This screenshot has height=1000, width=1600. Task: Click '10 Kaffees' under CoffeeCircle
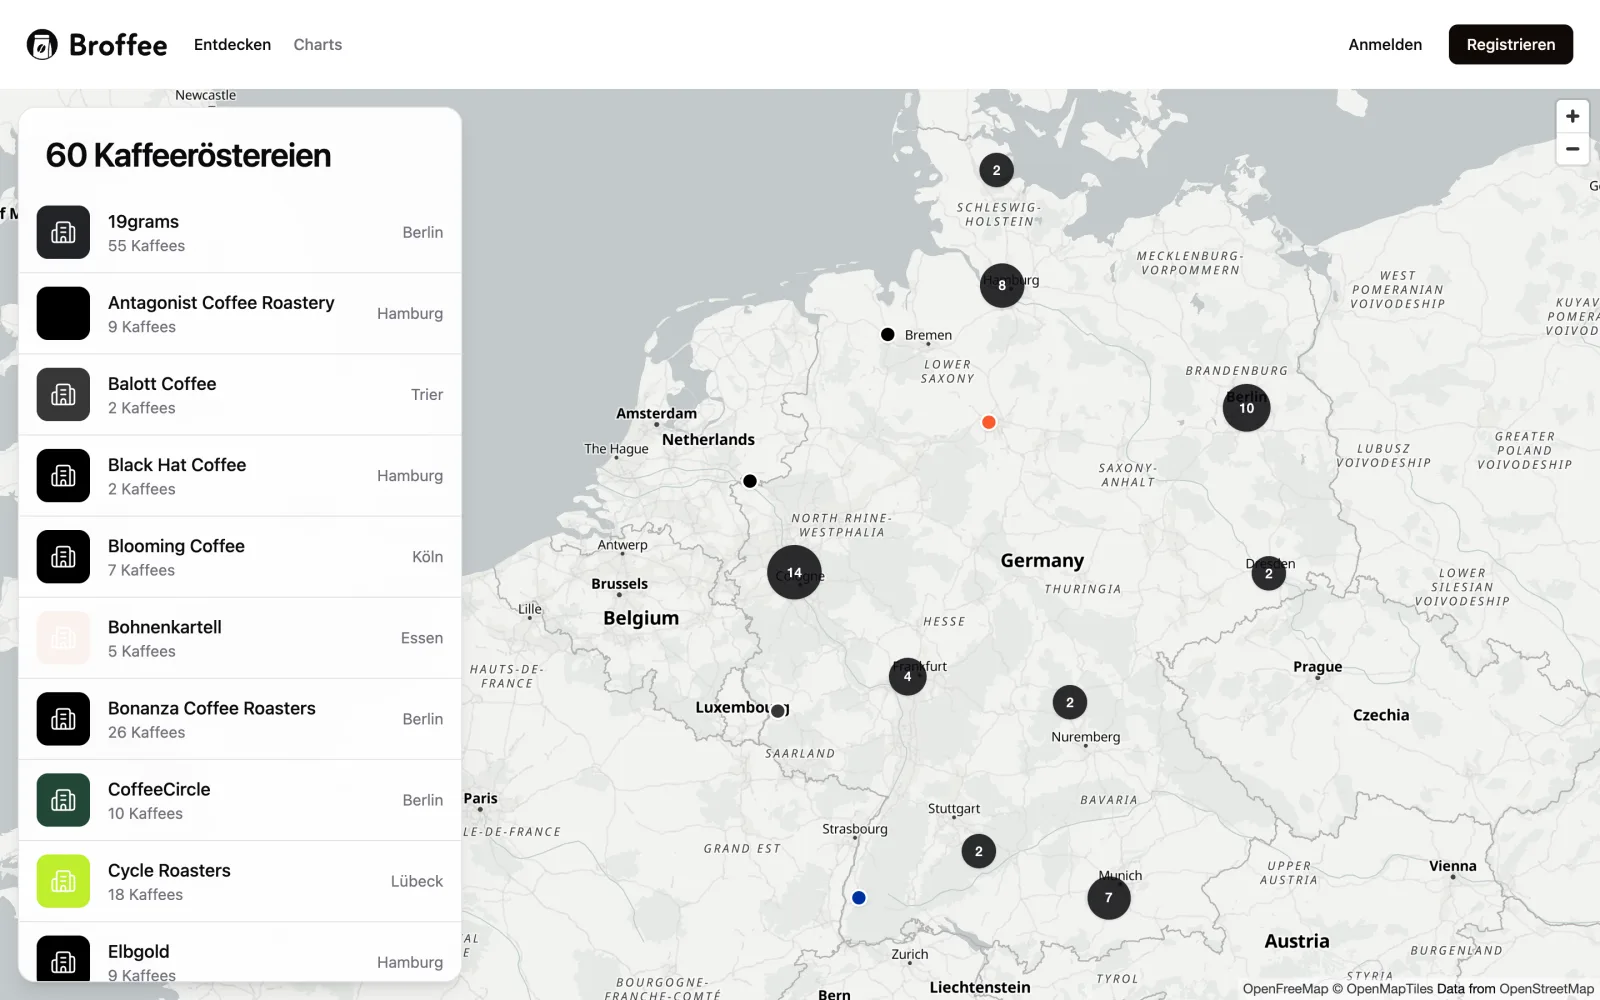tap(145, 813)
